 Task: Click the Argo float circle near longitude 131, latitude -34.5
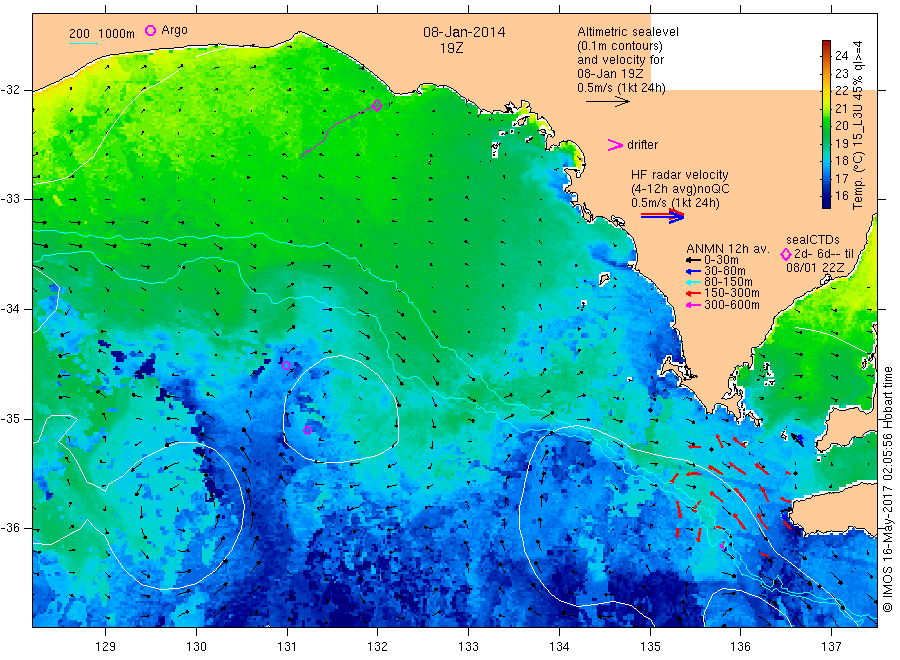pyautogui.click(x=286, y=366)
